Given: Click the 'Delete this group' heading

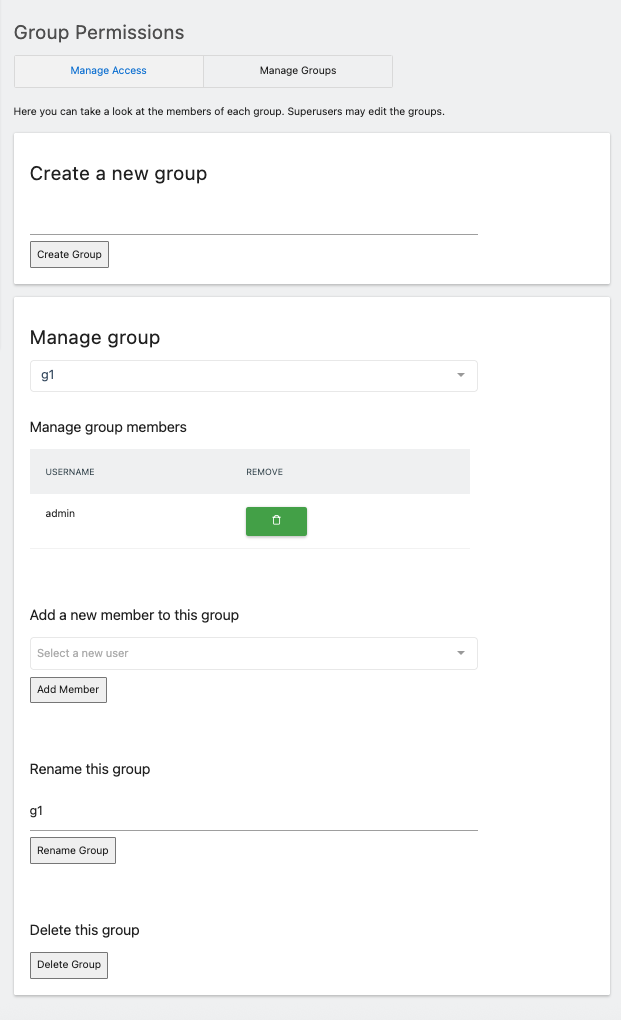Looking at the screenshot, I should point(85,930).
